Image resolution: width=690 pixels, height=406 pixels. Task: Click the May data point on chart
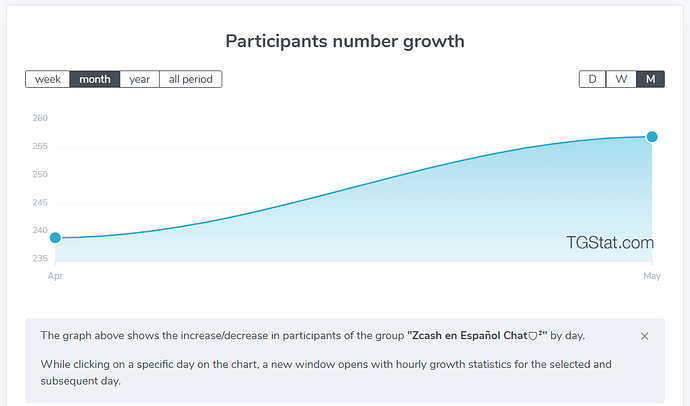click(x=652, y=137)
